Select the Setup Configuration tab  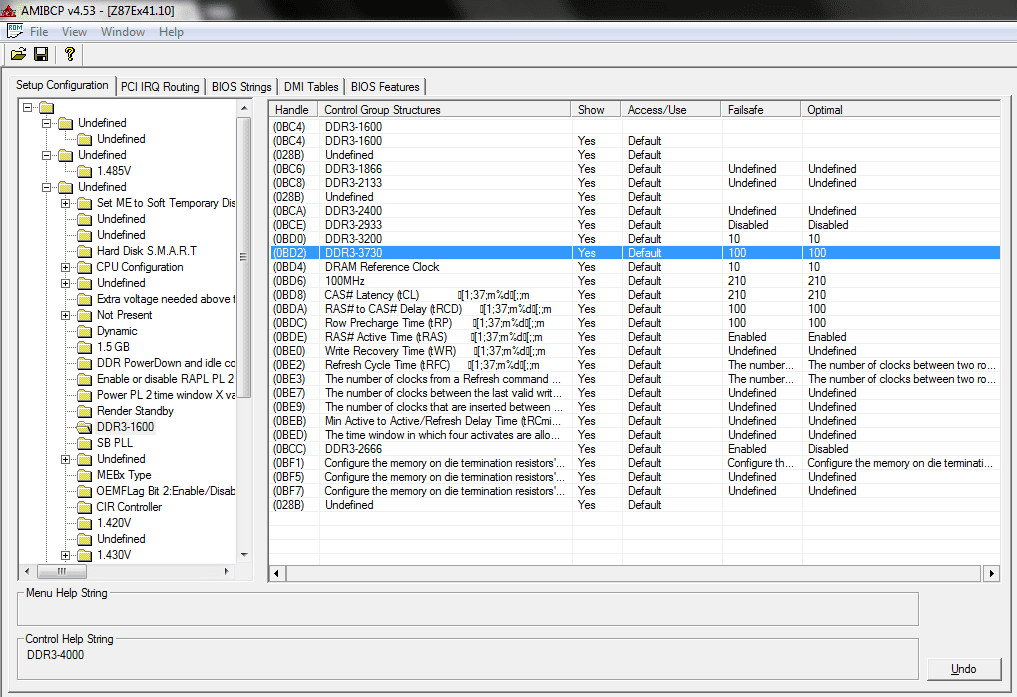tap(62, 85)
